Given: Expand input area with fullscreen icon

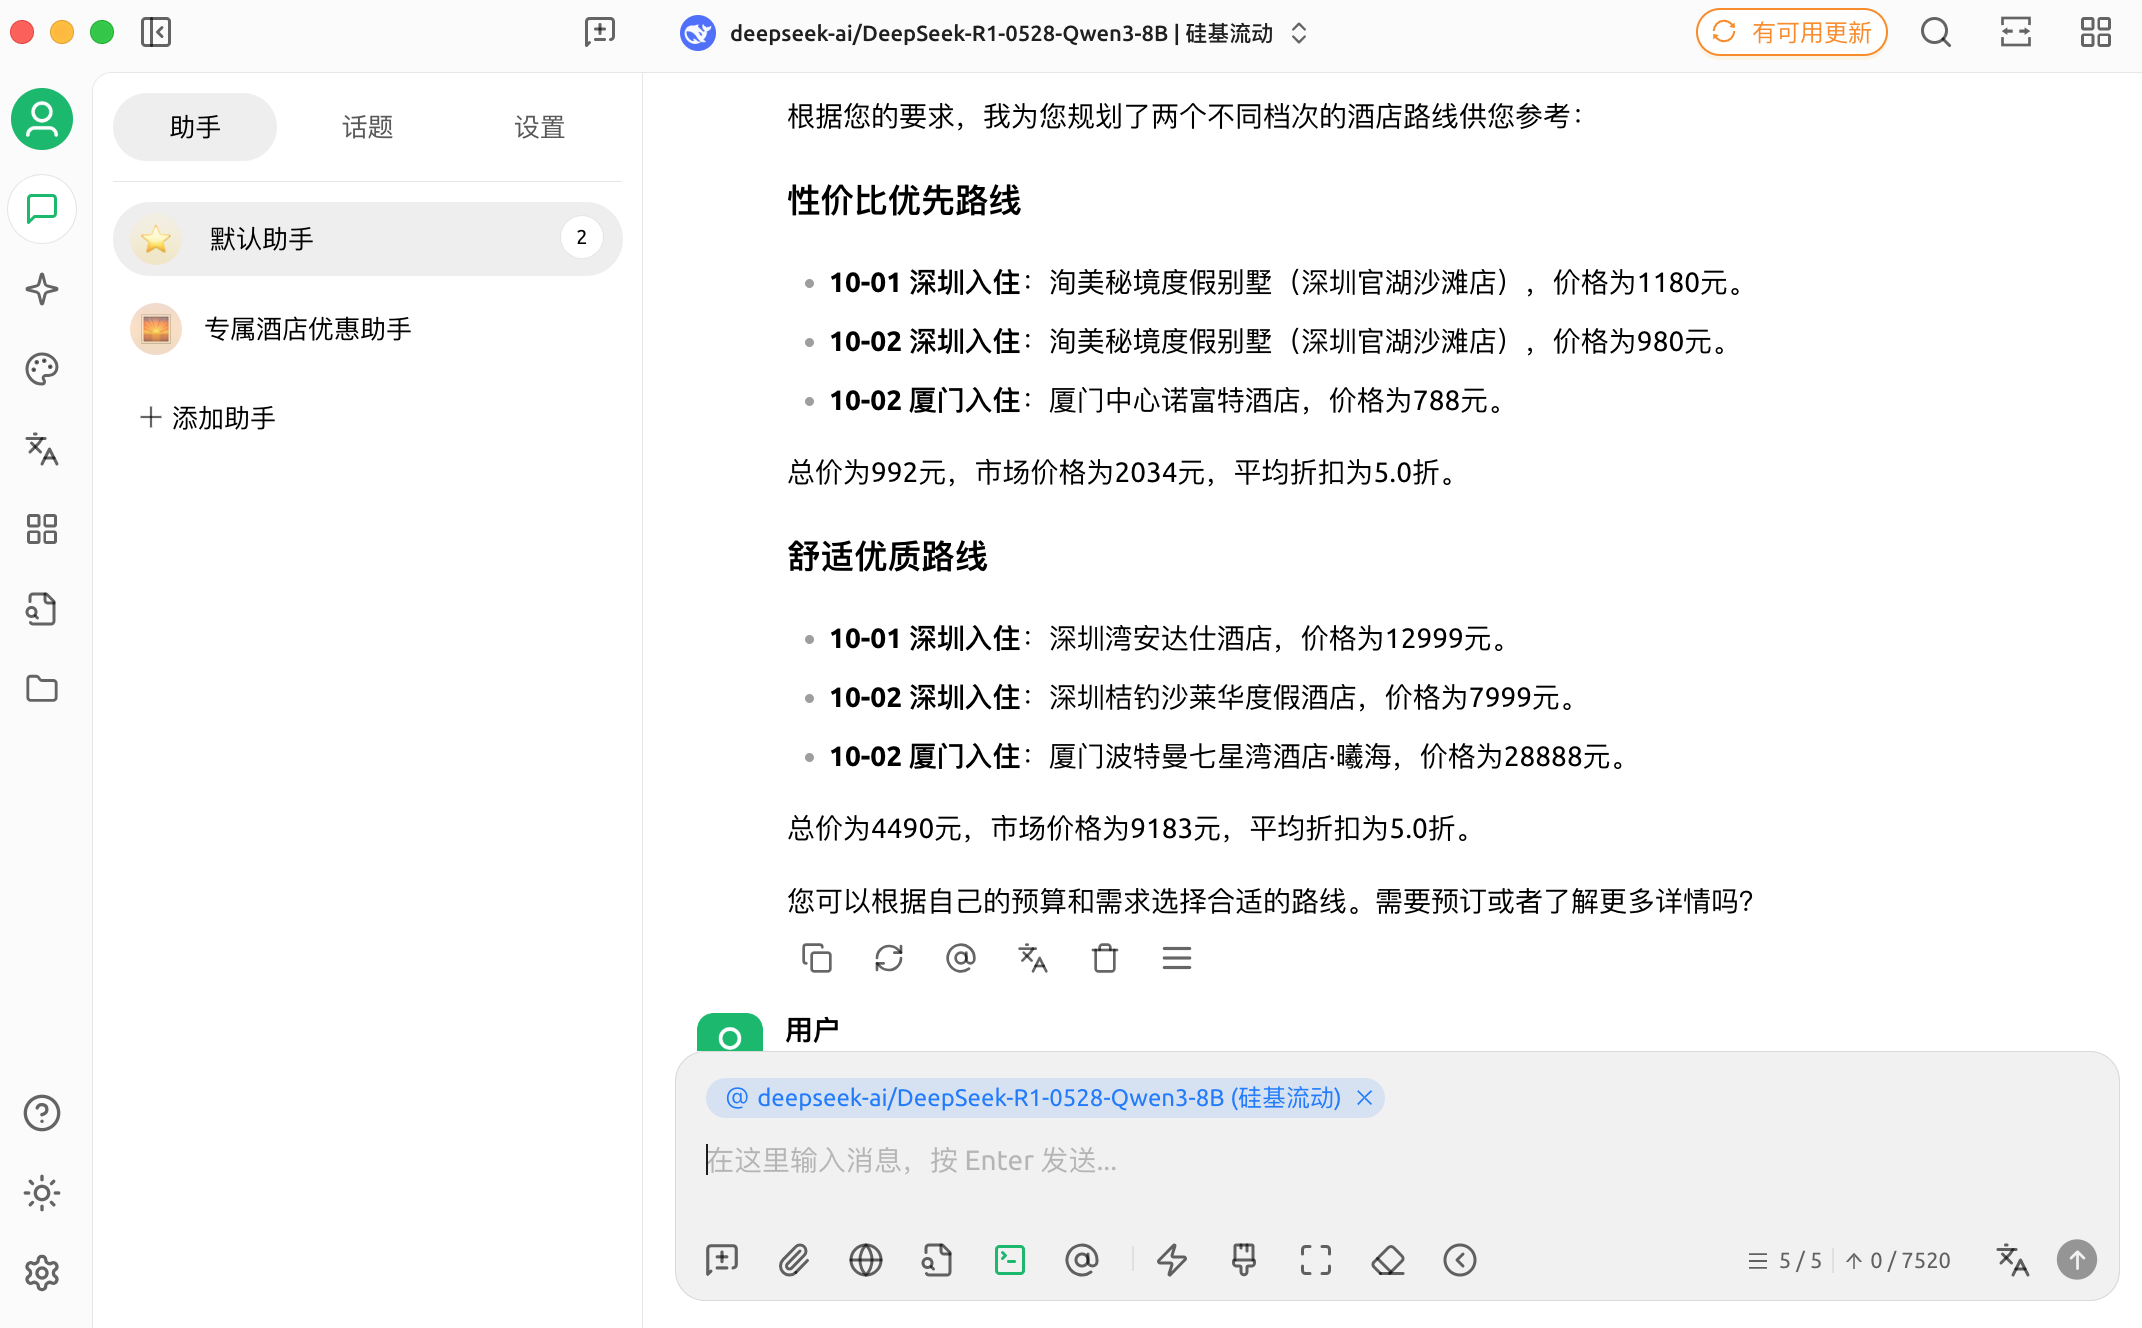Looking at the screenshot, I should [1315, 1260].
